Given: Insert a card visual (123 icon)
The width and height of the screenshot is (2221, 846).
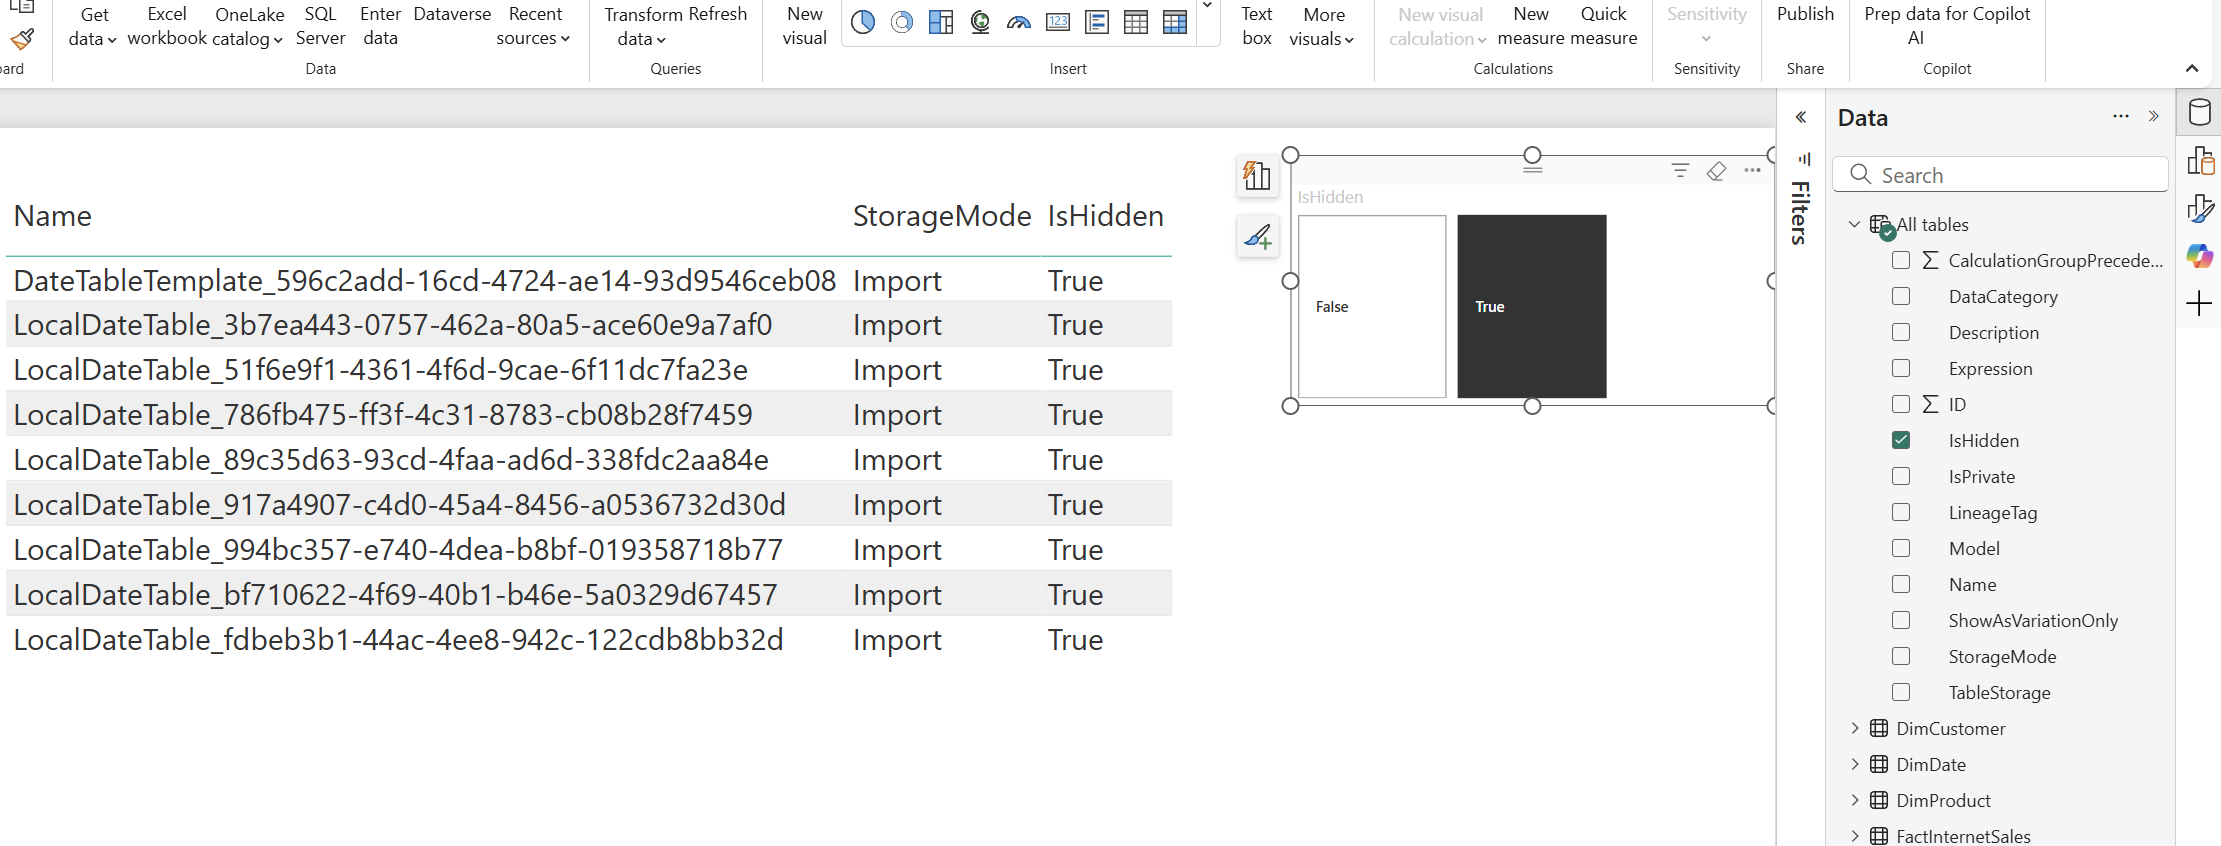Looking at the screenshot, I should (1058, 22).
